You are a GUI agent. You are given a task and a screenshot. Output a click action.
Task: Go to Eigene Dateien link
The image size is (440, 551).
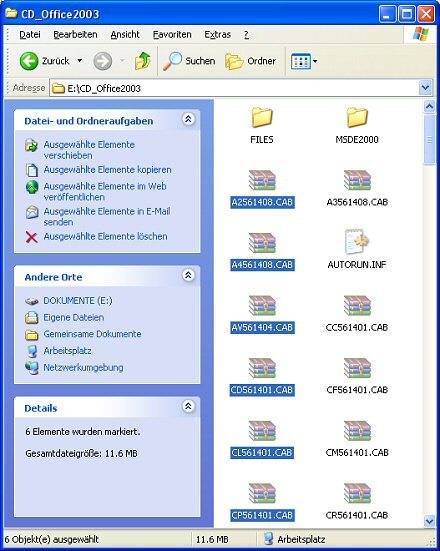(73, 318)
